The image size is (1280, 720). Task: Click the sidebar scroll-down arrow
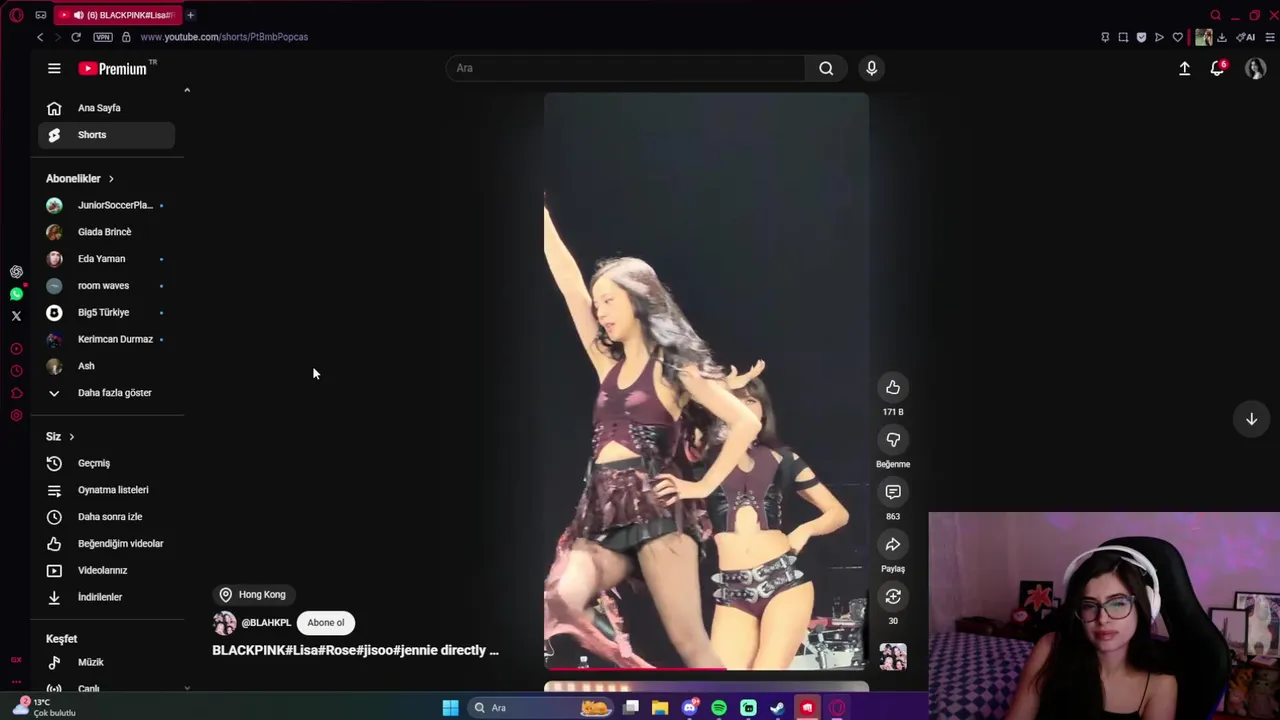pyautogui.click(x=186, y=688)
